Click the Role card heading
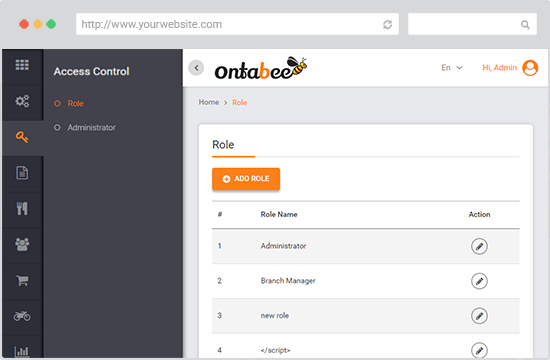Viewport: 550px width, 360px height. (223, 145)
